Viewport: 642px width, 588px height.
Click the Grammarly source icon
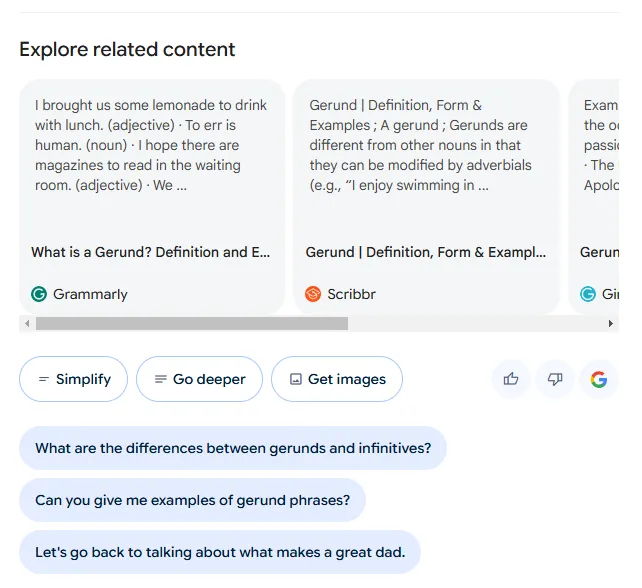39,294
